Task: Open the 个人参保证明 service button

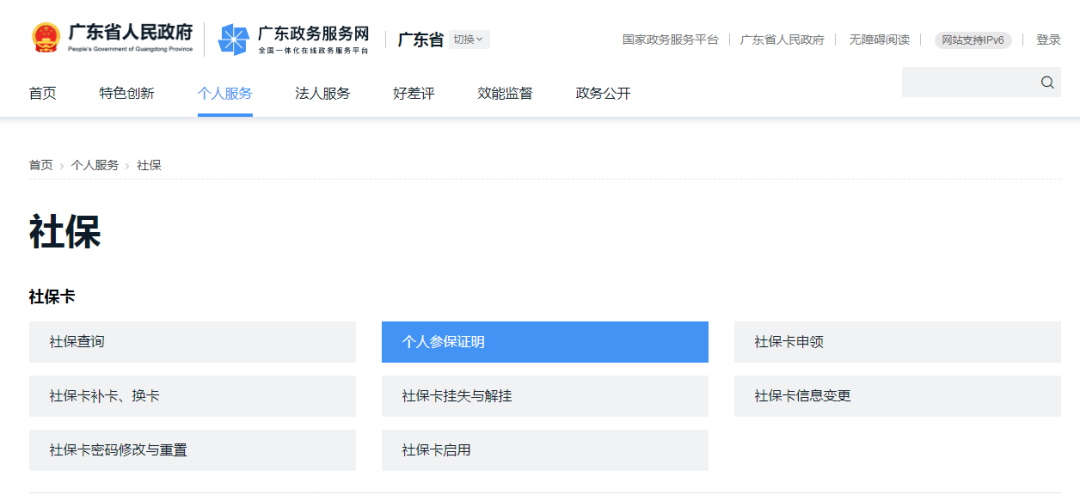Action: coord(545,342)
